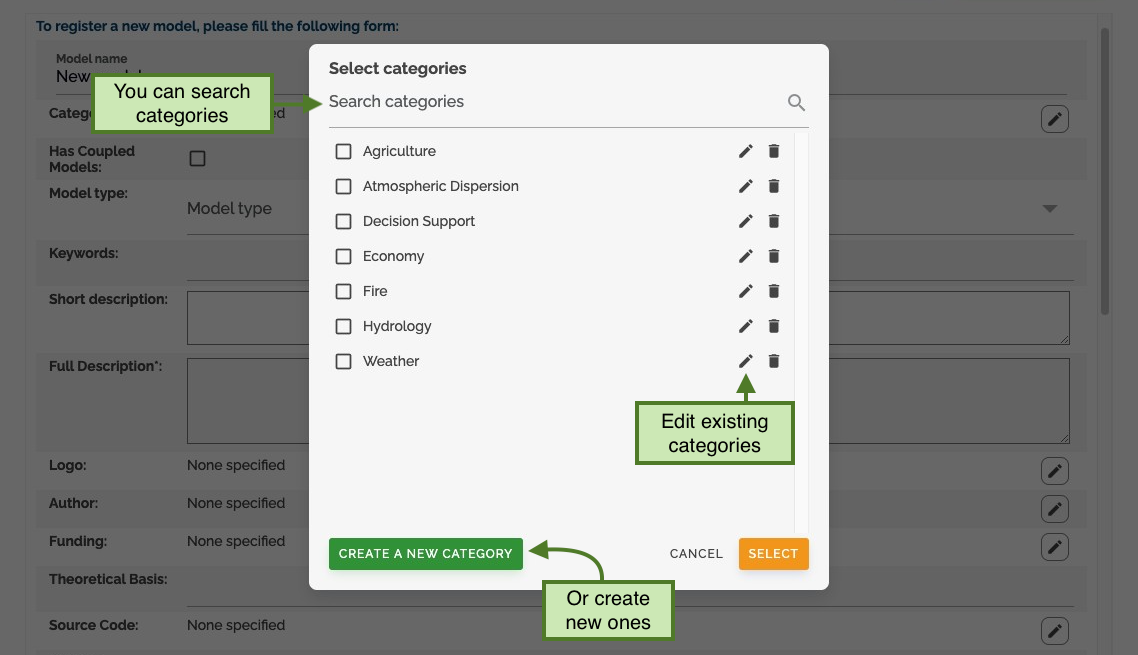Confirm with the orange Select button
This screenshot has height=655, width=1138.
[x=773, y=553]
